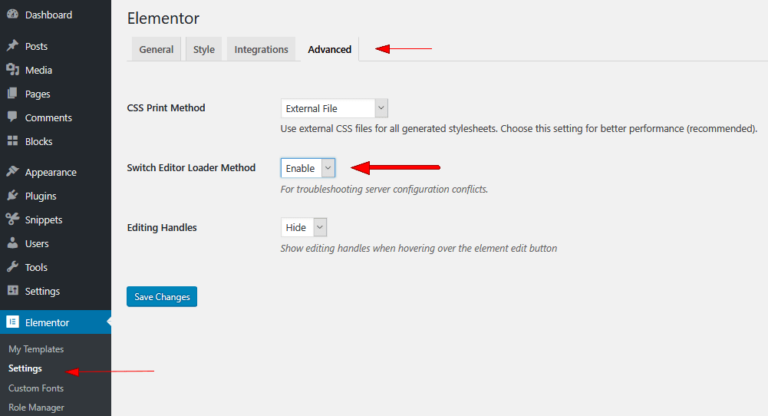This screenshot has height=416, width=768.
Task: Open the CSS Print Method dropdown
Action: click(x=334, y=108)
